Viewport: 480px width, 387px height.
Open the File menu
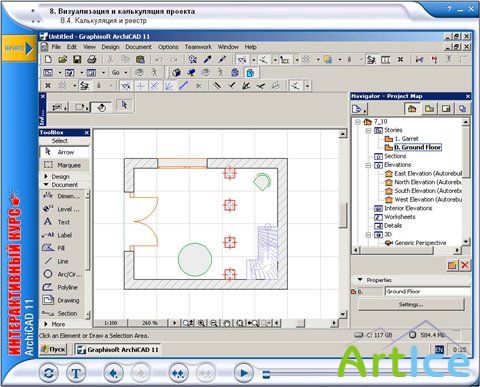pyautogui.click(x=56, y=47)
